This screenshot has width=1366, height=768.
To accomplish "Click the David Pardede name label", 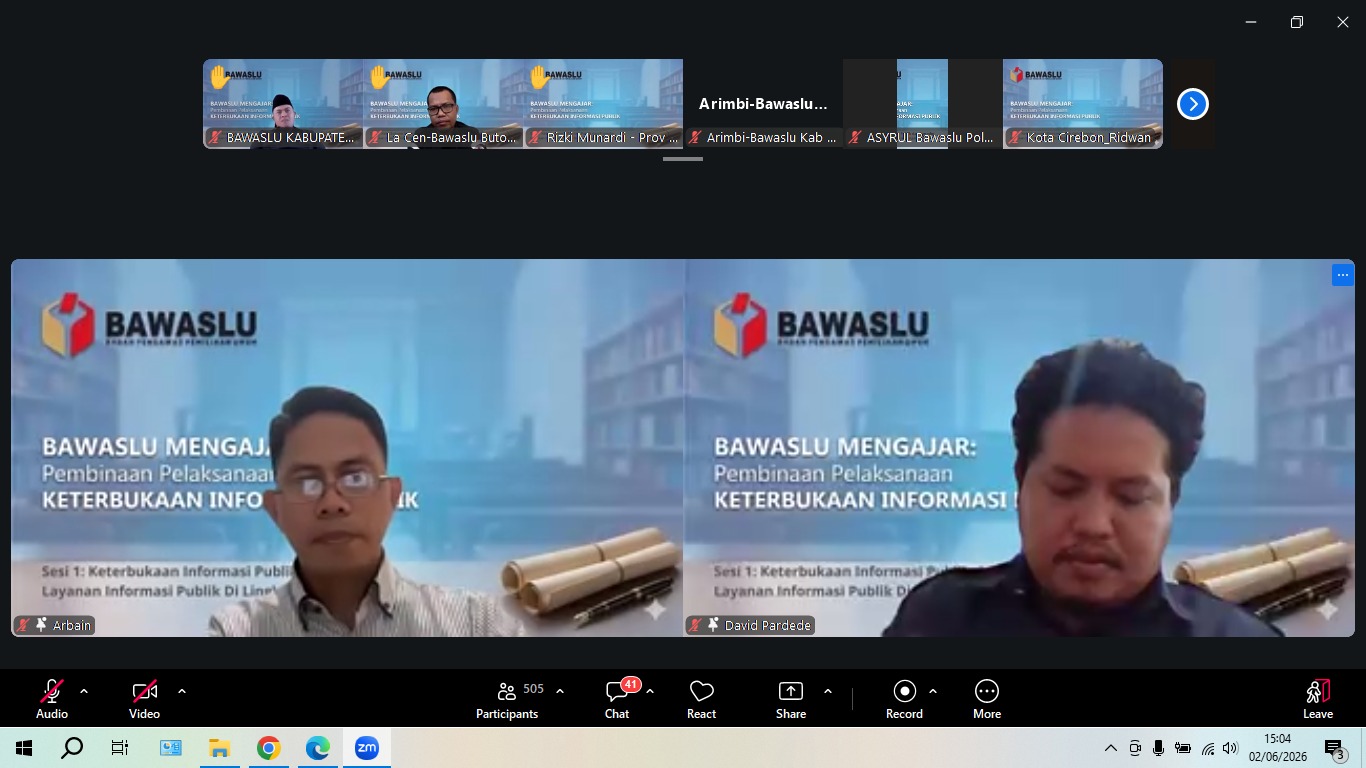I will click(x=767, y=626).
